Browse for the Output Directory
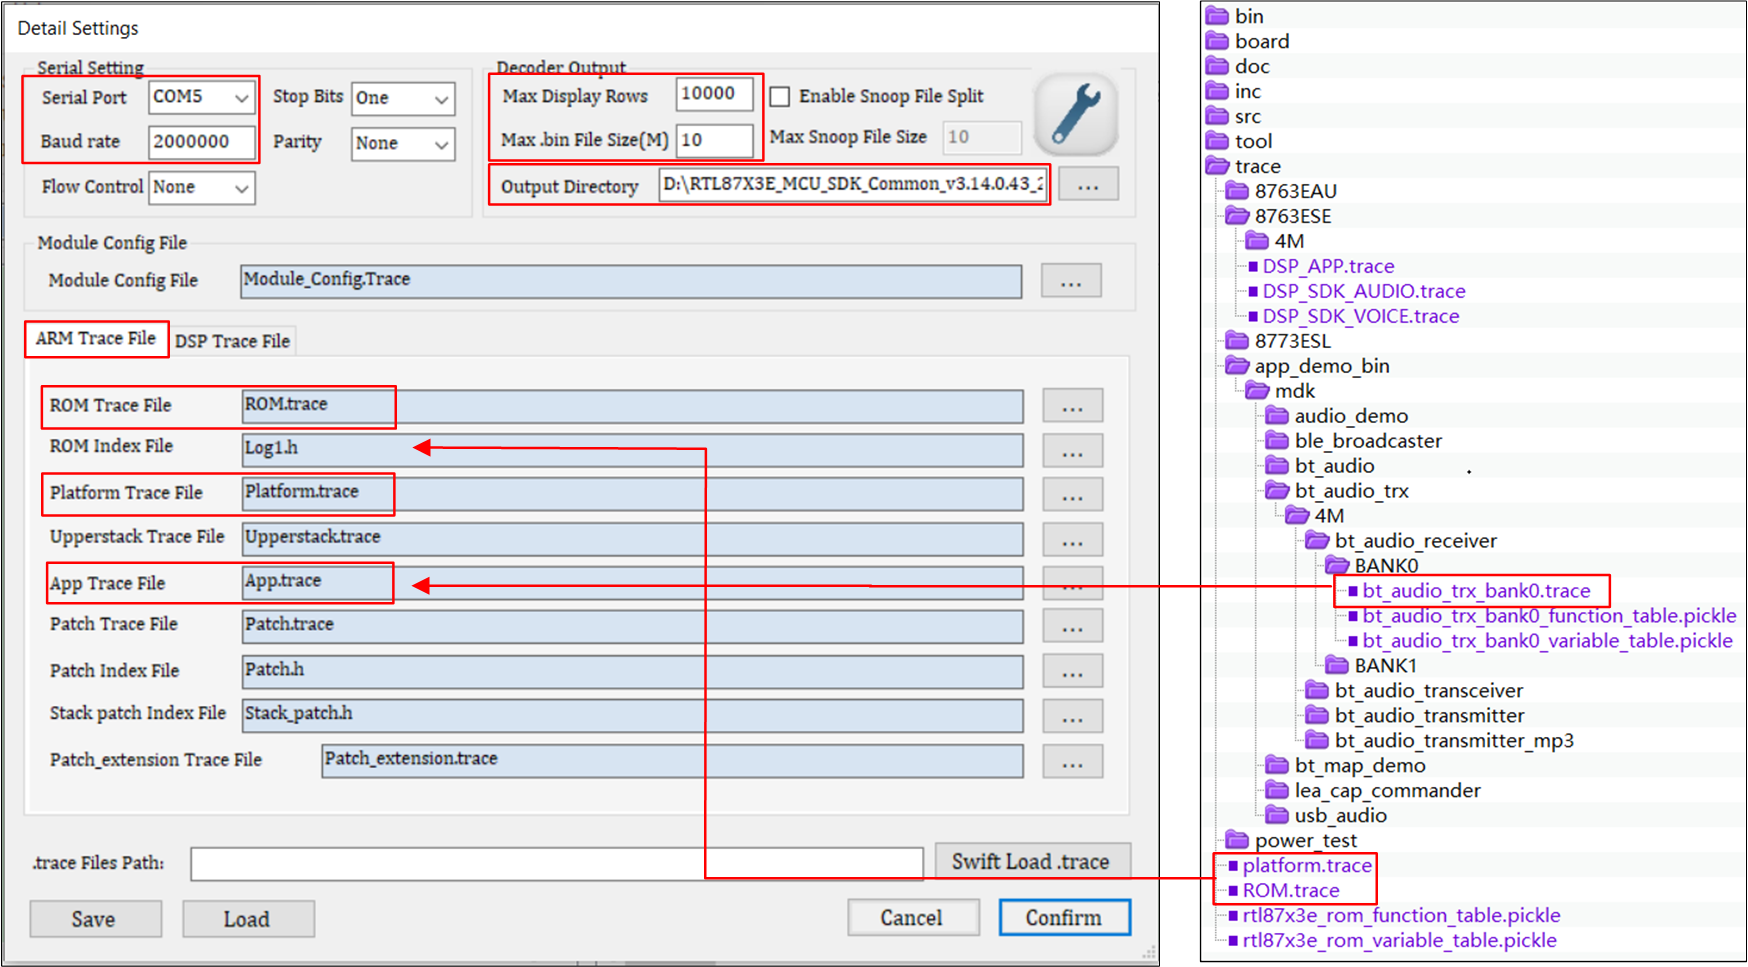Image resolution: width=1748 pixels, height=967 pixels. [x=1088, y=185]
